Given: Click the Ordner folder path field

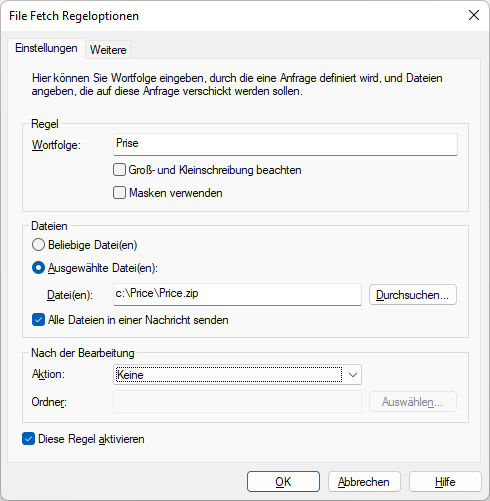Looking at the screenshot, I should pos(237,402).
